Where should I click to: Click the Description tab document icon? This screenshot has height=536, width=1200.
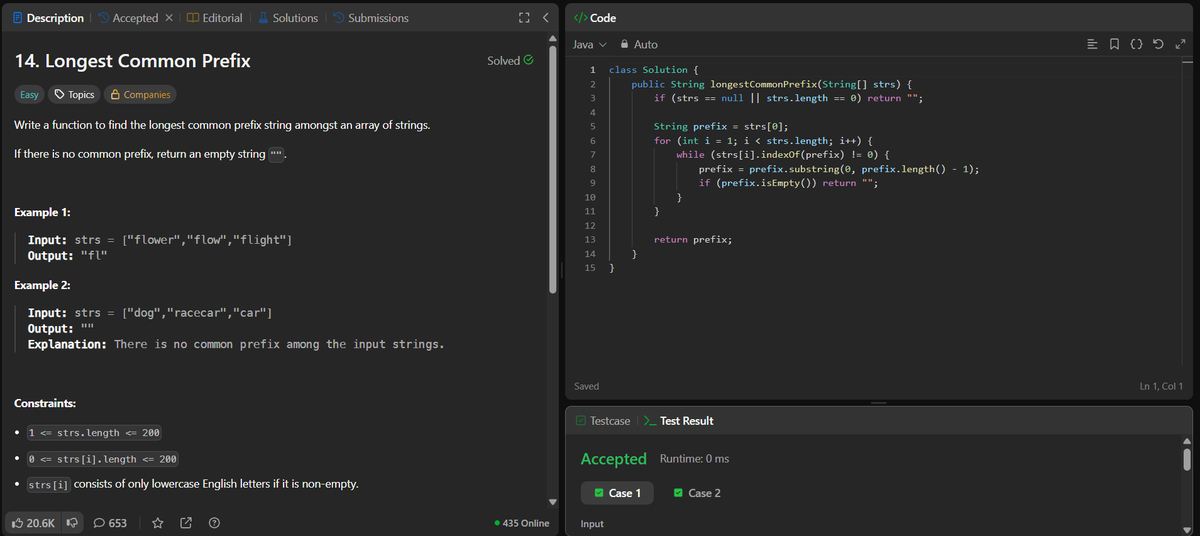click(17, 18)
